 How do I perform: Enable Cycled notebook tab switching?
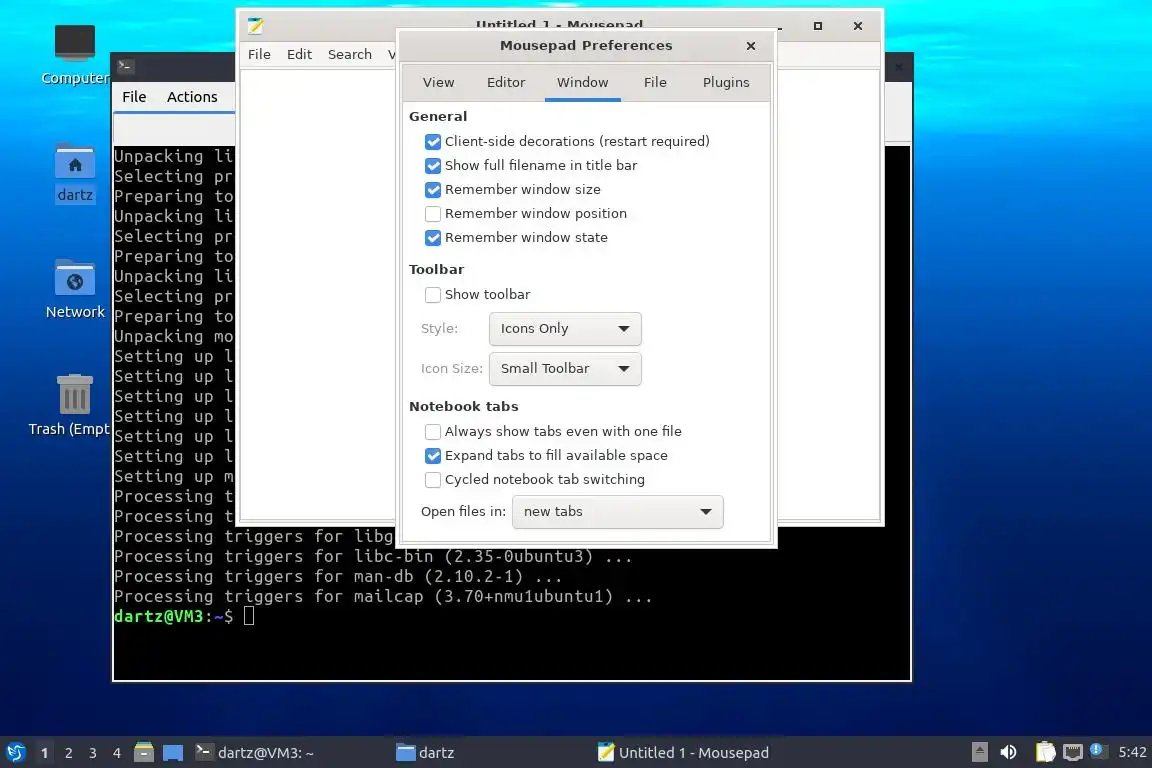[433, 480]
